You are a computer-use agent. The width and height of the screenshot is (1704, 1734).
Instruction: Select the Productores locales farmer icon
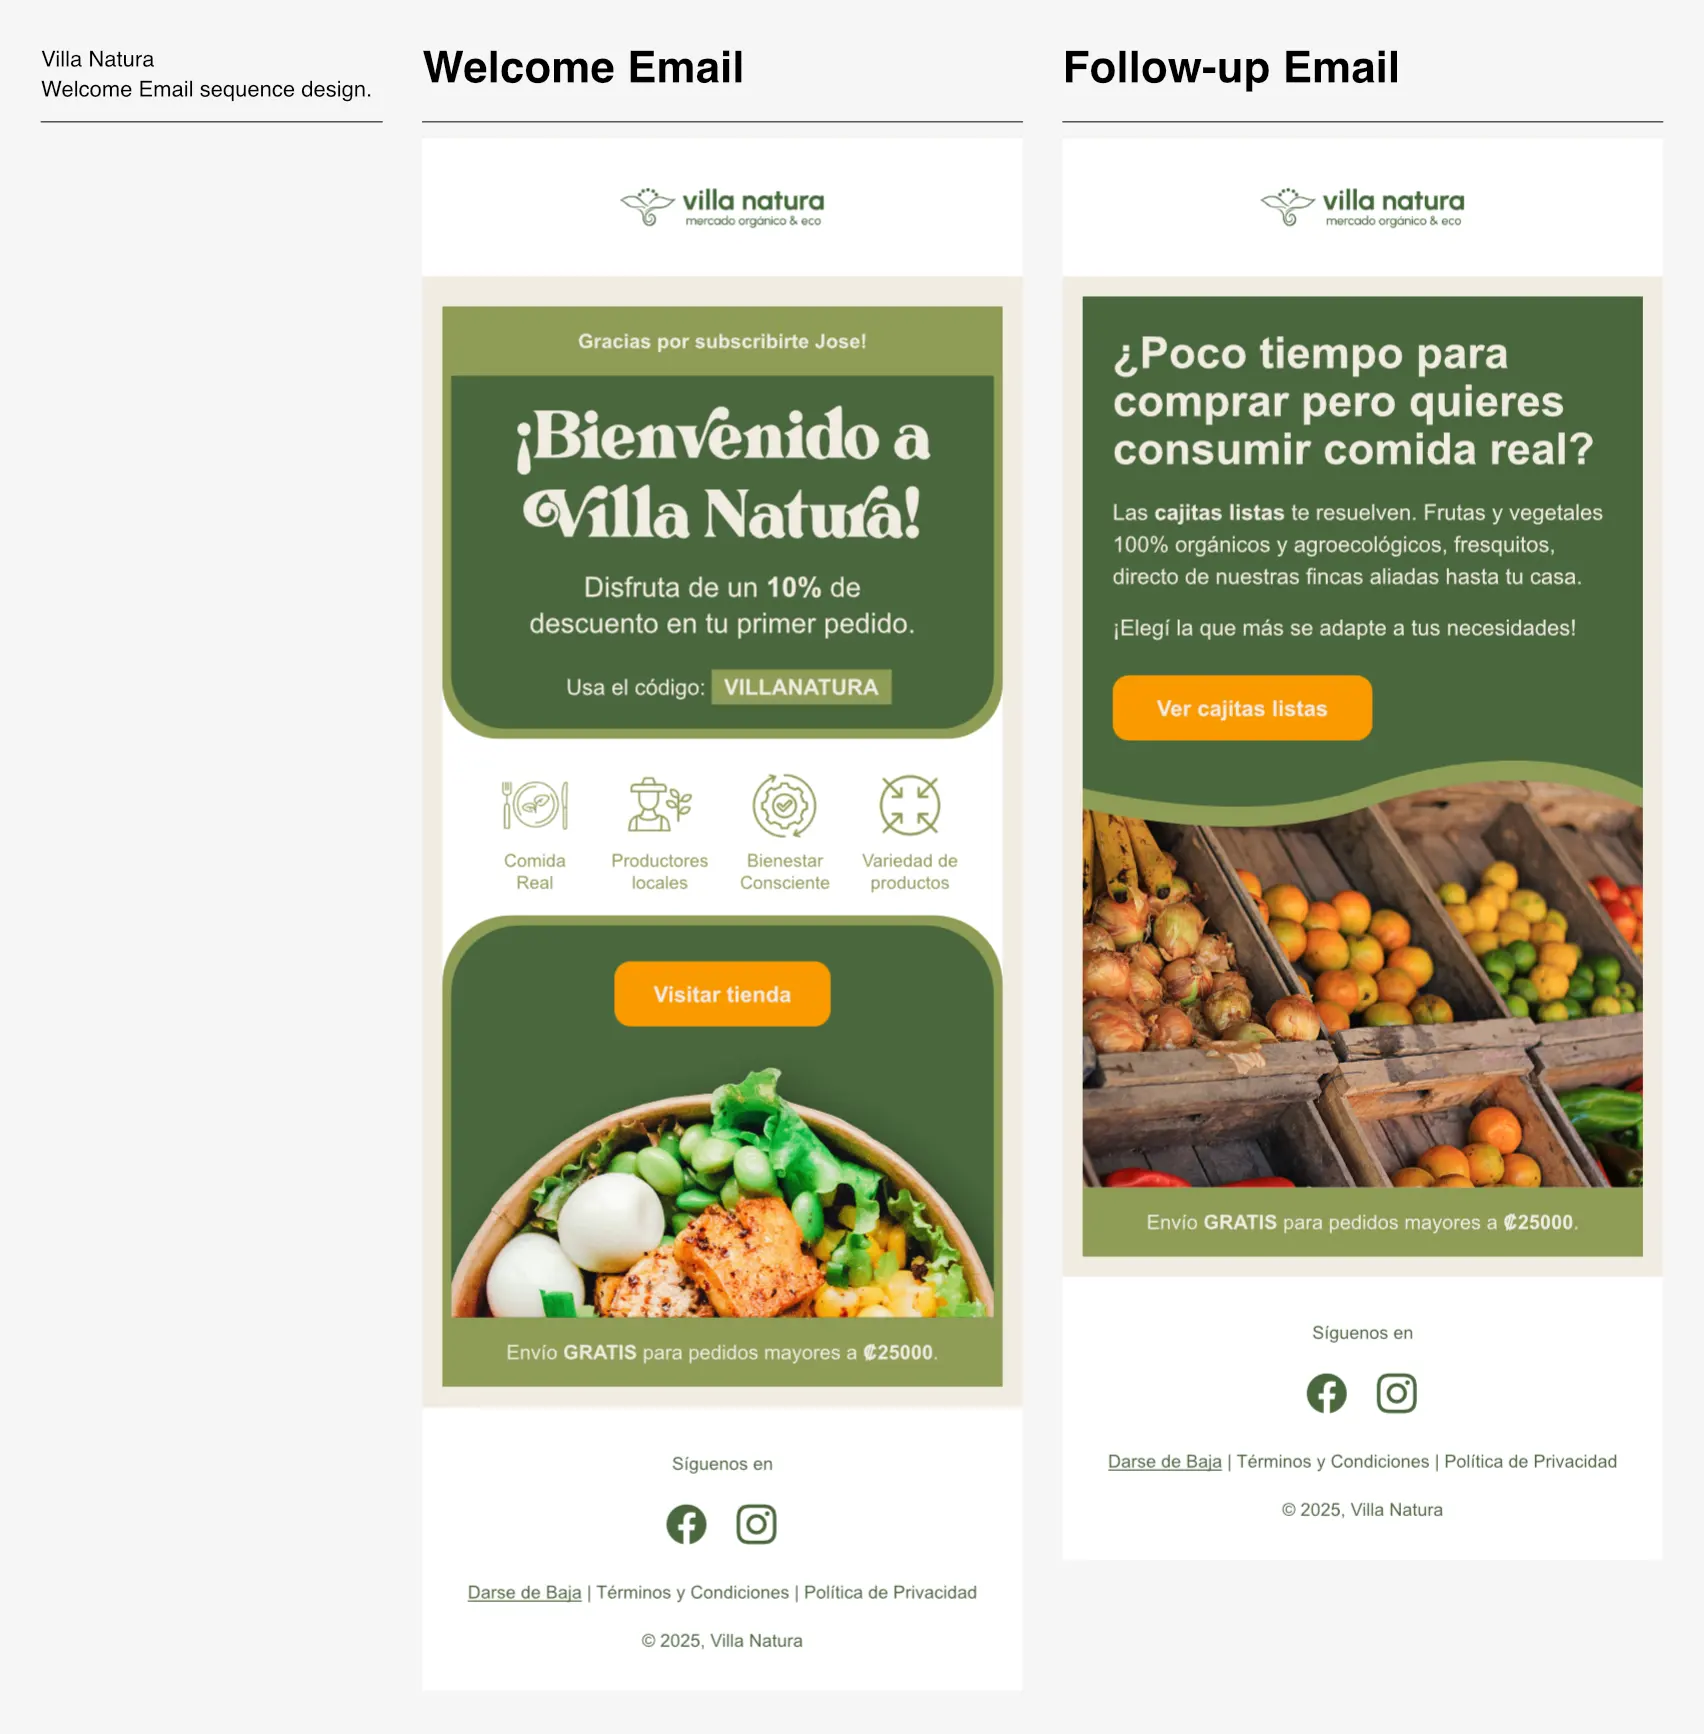click(659, 805)
